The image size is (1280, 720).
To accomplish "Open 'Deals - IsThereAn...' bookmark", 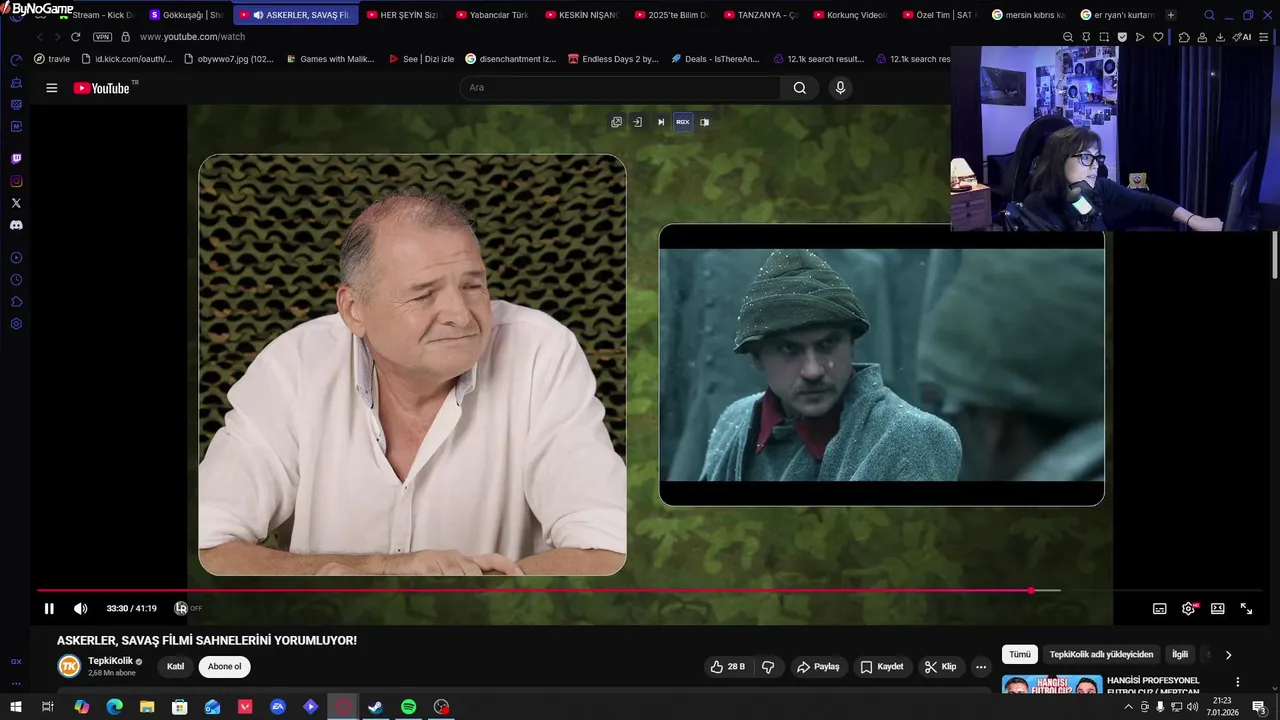I will click(x=715, y=59).
